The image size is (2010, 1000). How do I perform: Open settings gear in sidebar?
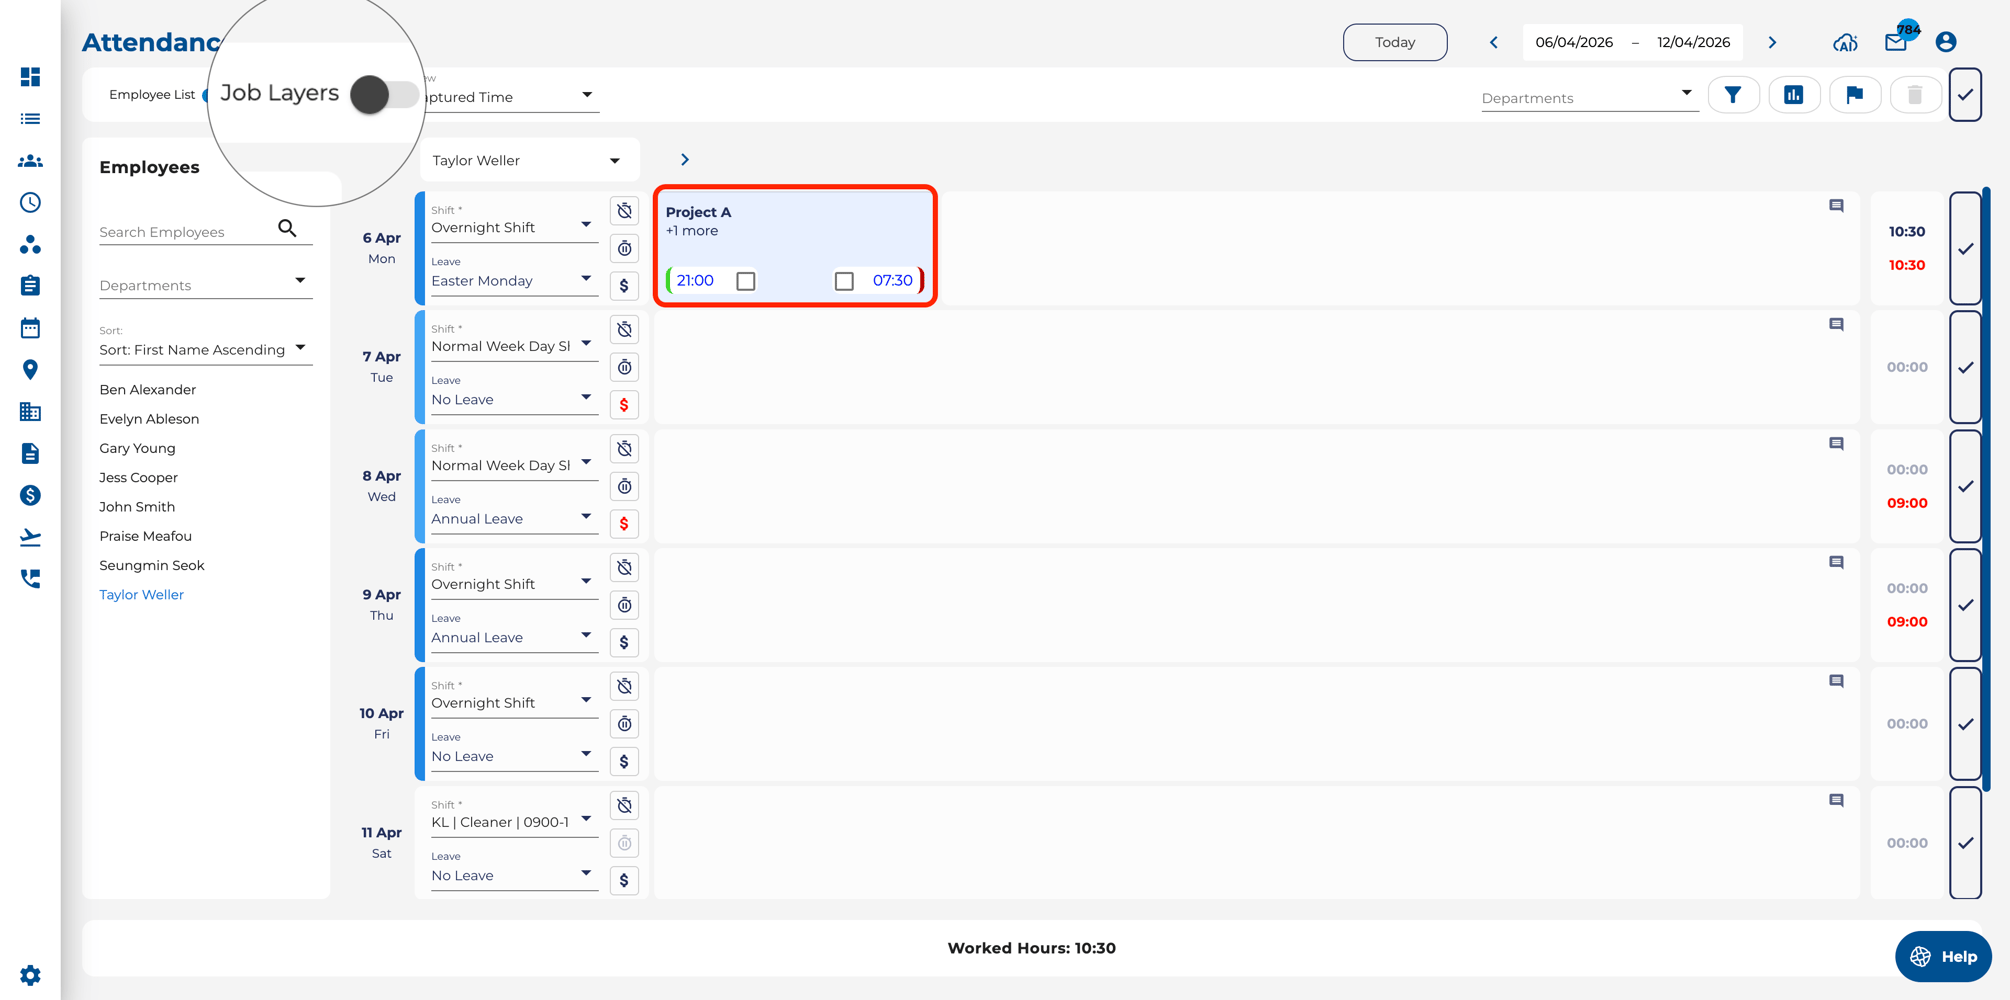click(x=30, y=975)
